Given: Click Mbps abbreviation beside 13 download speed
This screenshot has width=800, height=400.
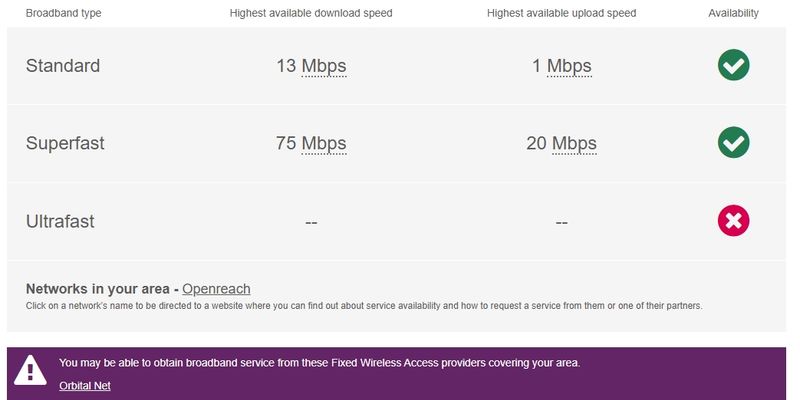Looking at the screenshot, I should (x=323, y=66).
